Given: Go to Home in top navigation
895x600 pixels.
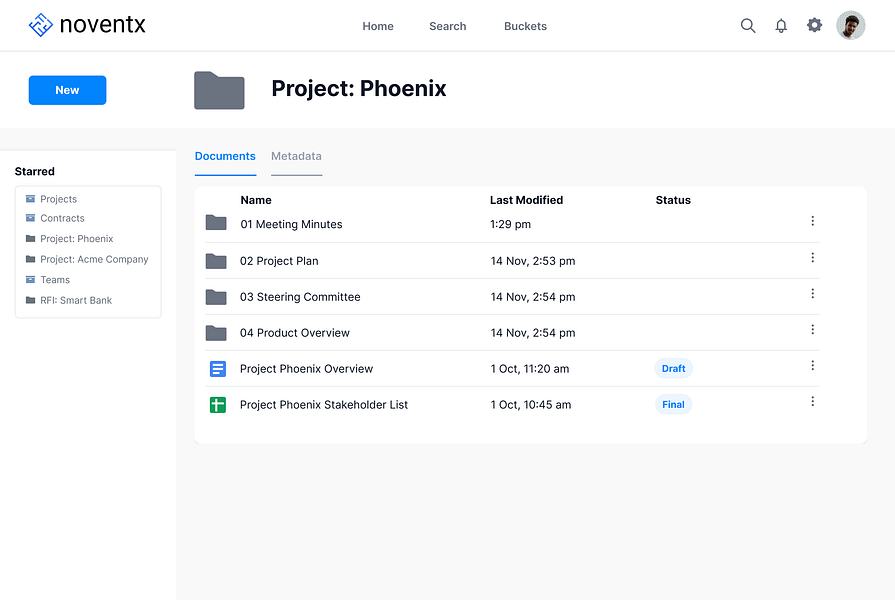Looking at the screenshot, I should 378,26.
